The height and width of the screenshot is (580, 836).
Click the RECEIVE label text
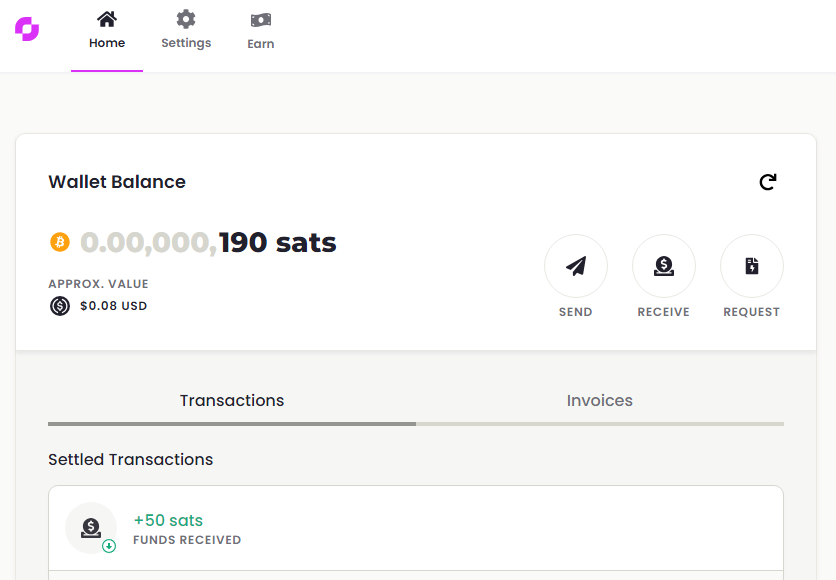click(x=664, y=312)
